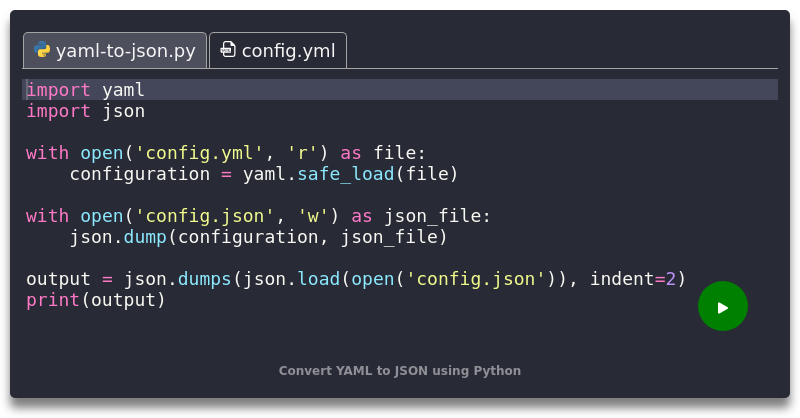800x418 pixels.
Task: Click the 'import json' line
Action: pos(86,111)
